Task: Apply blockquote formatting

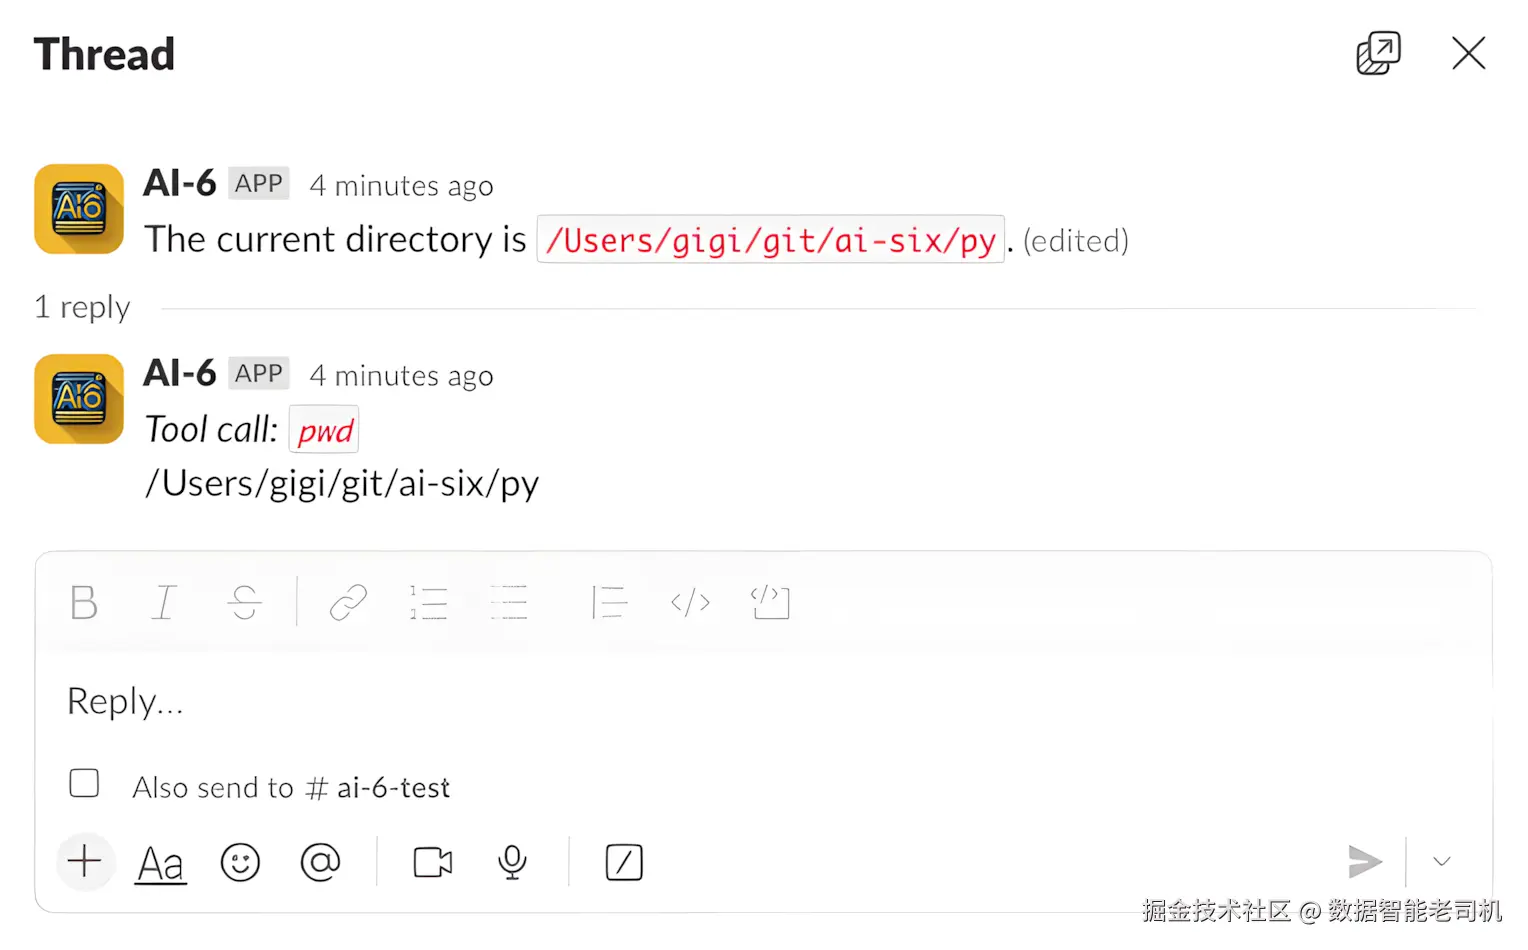Action: coord(609,603)
